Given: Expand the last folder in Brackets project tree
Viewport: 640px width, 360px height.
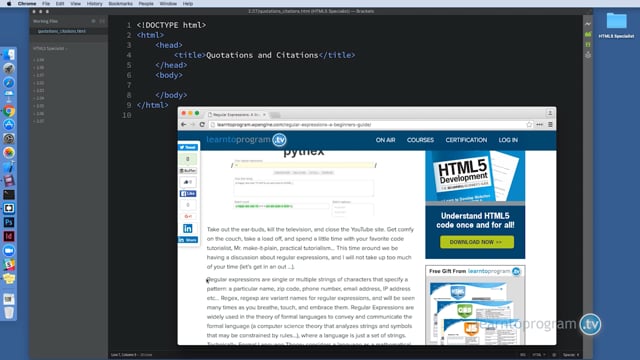Looking at the screenshot, I should pyautogui.click(x=39, y=121).
